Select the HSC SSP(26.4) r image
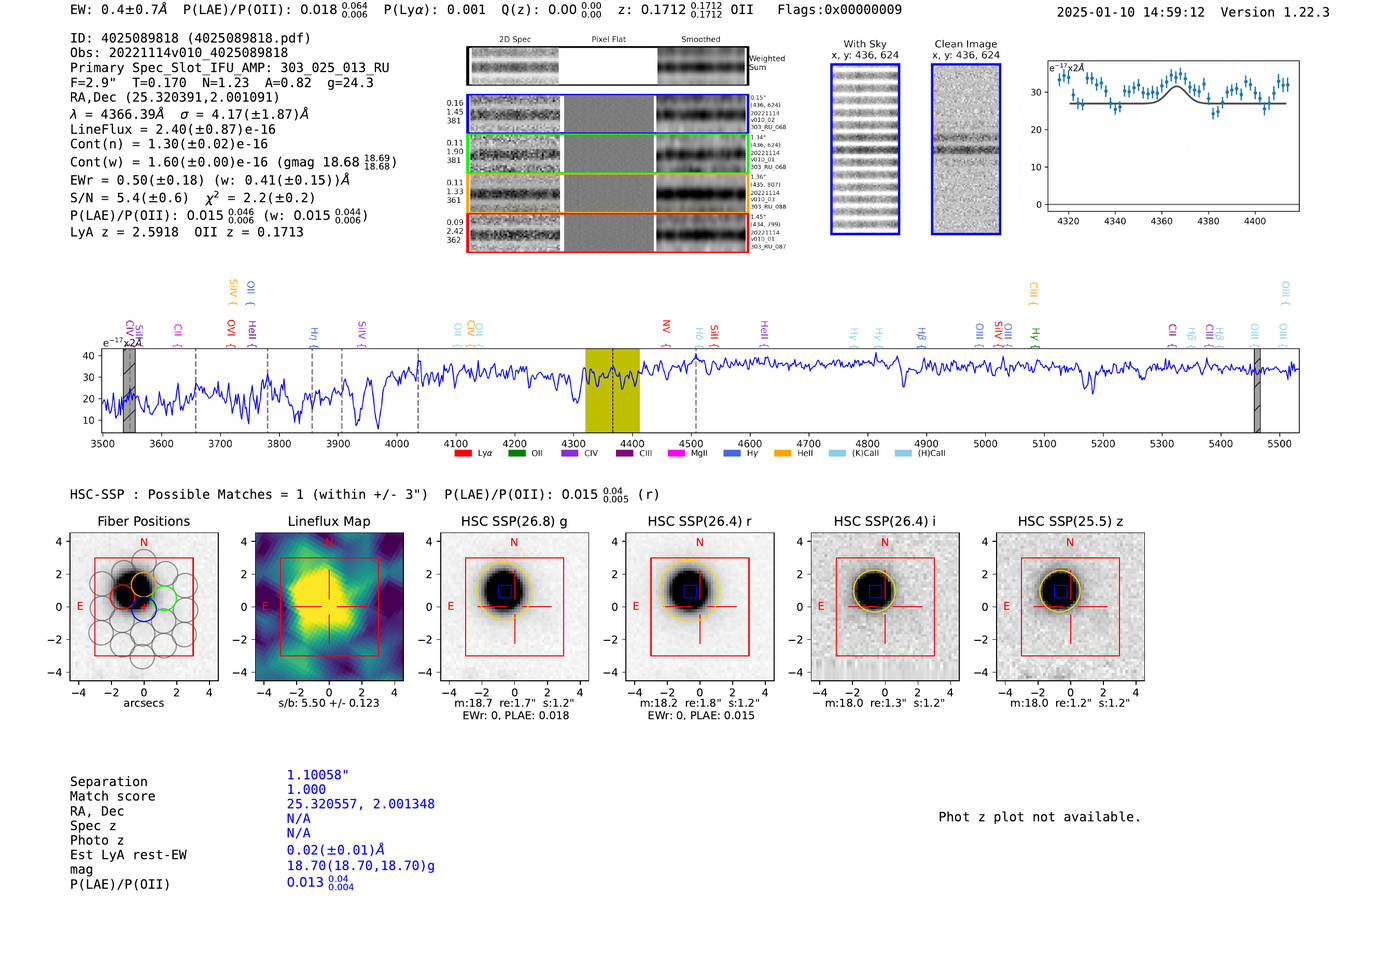 click(x=700, y=607)
